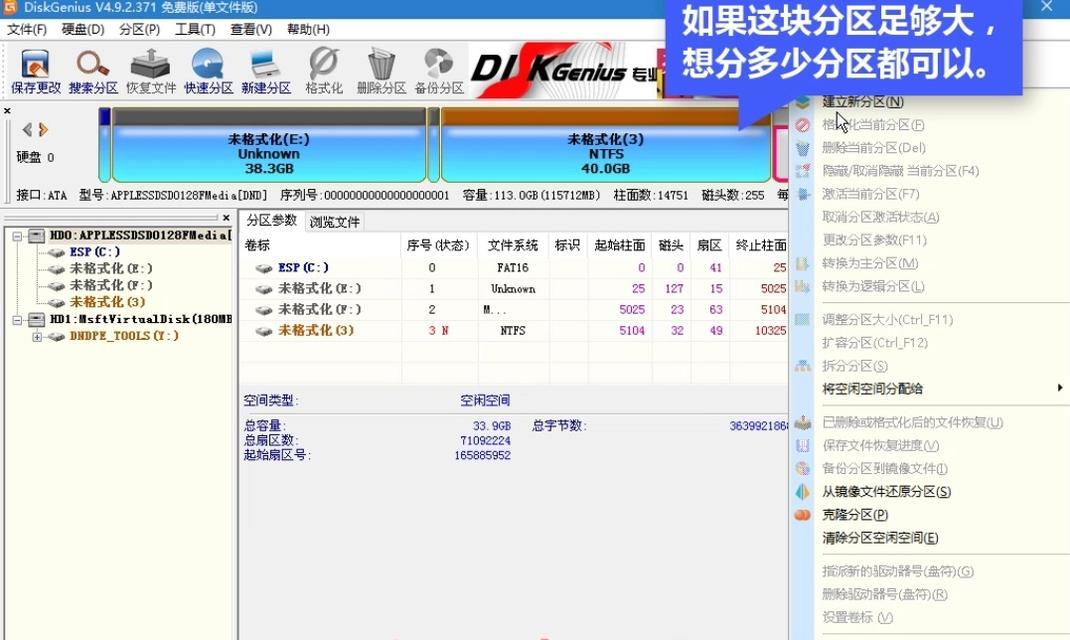Viewport: 1070px width, 640px height.
Task: Click the 备份分区 backup partition toolbar icon
Action: click(439, 71)
